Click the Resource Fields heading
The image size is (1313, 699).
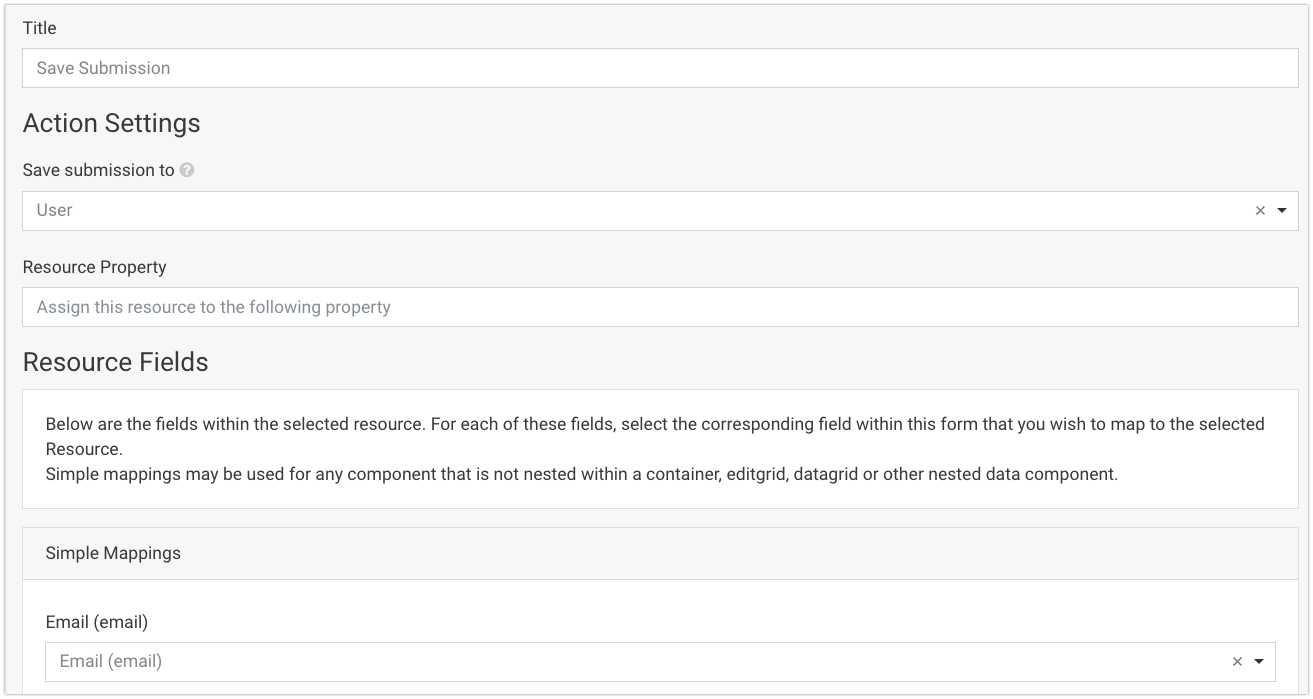(x=115, y=362)
